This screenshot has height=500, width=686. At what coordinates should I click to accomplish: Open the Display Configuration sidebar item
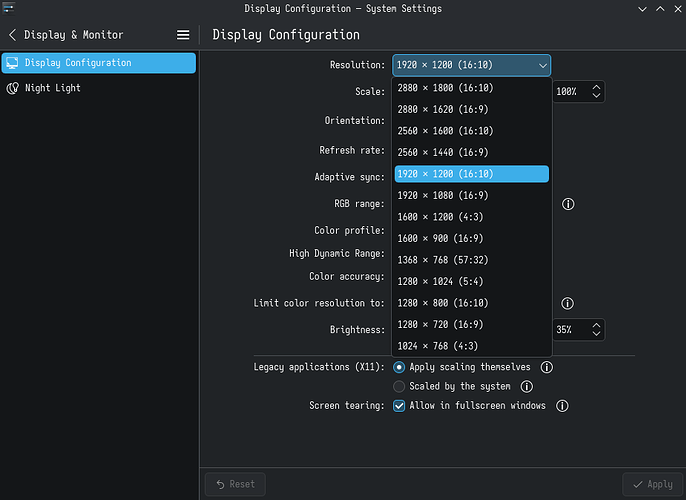click(98, 63)
